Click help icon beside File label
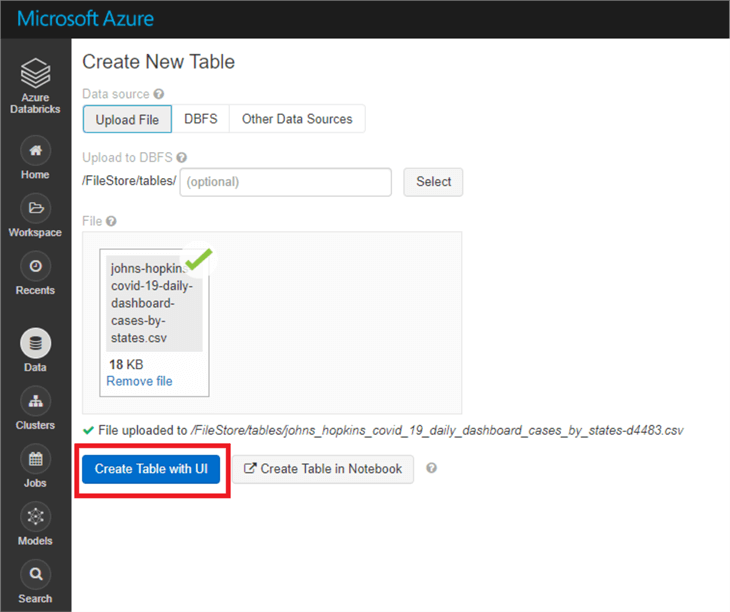Viewport: 730px width, 612px height. (x=111, y=221)
